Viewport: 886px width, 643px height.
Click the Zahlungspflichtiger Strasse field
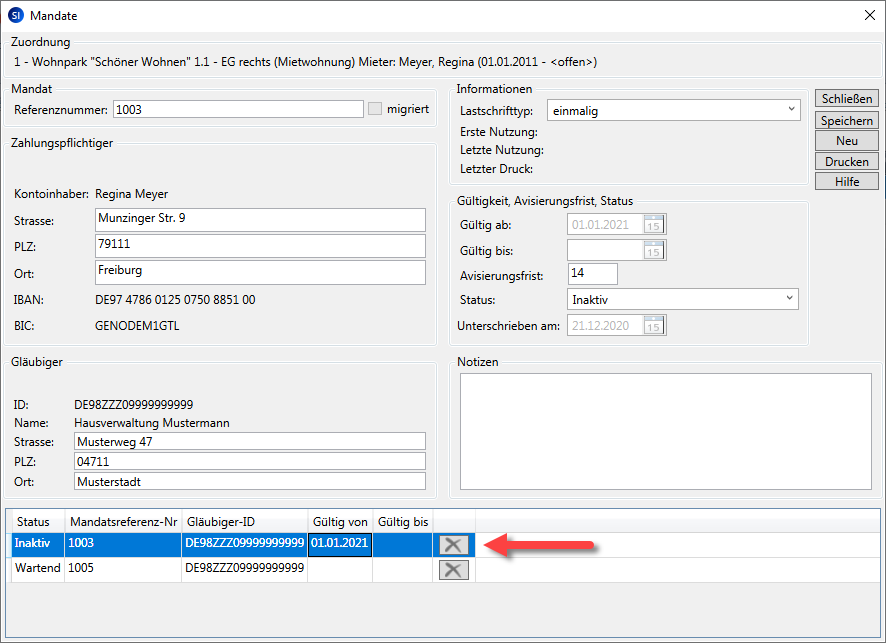pos(260,219)
